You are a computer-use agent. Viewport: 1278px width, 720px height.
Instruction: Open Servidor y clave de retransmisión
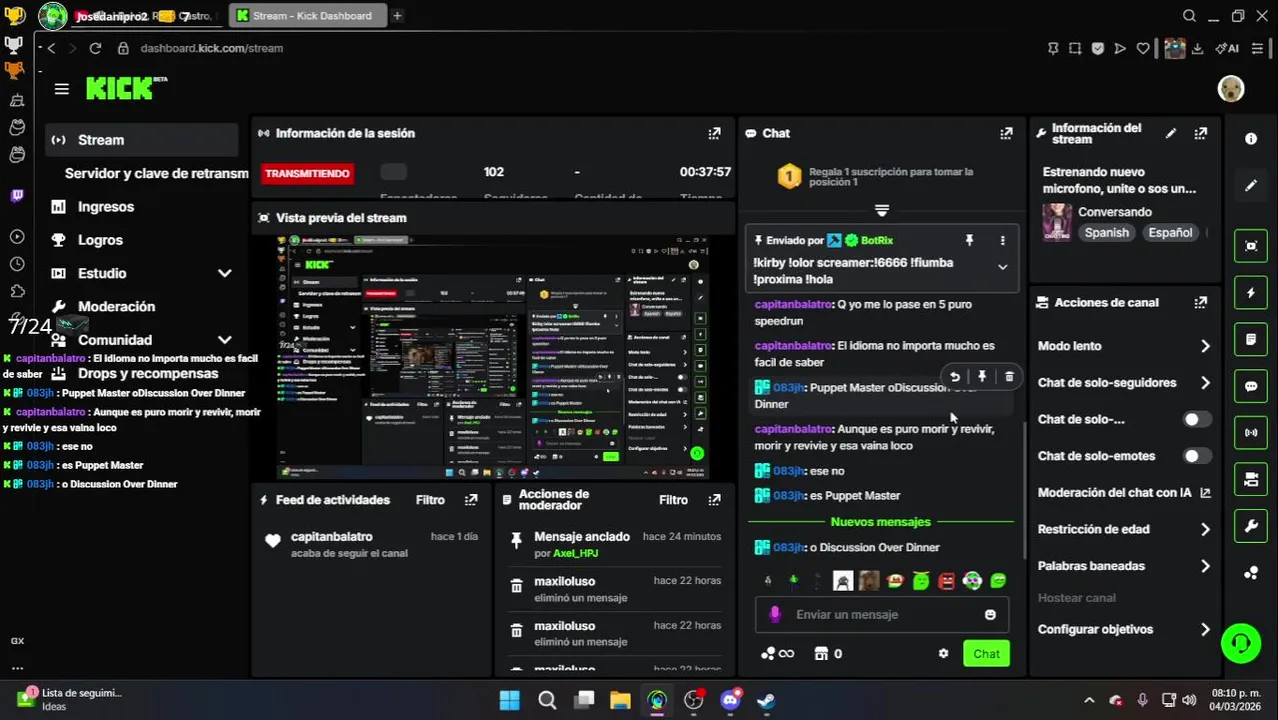point(156,173)
